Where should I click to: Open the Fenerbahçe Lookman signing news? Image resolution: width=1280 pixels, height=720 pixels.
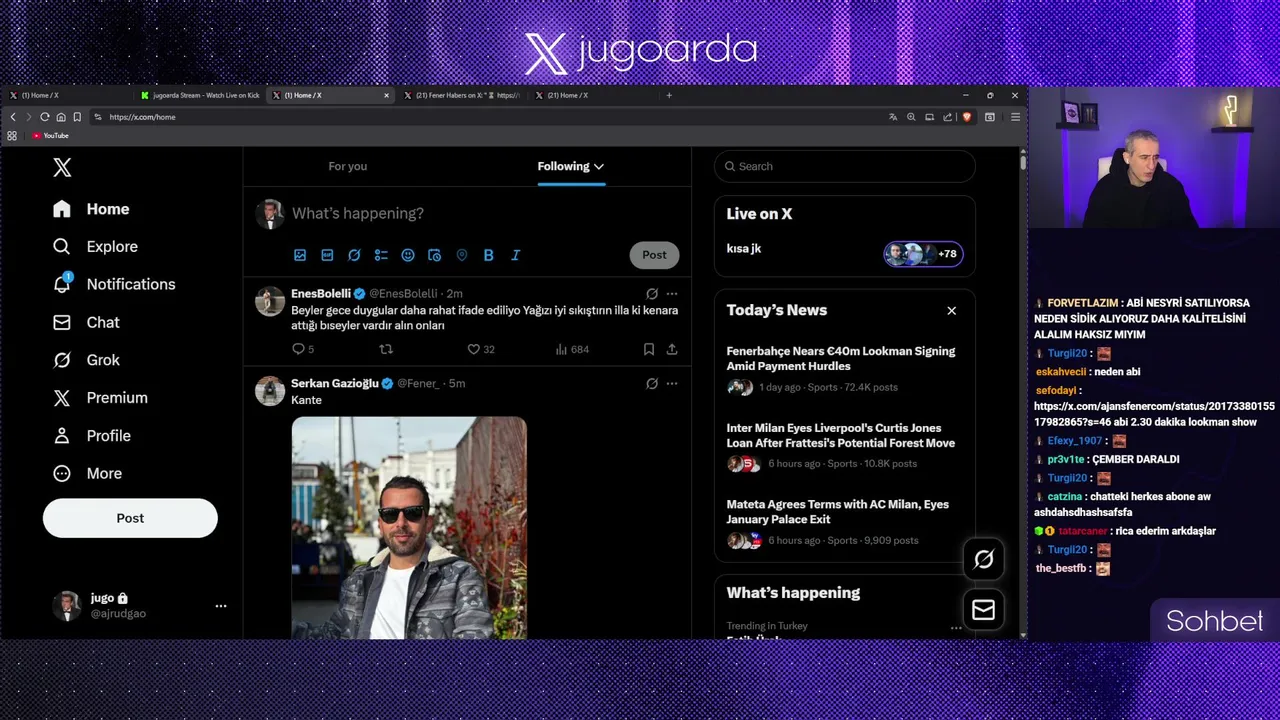click(845, 369)
